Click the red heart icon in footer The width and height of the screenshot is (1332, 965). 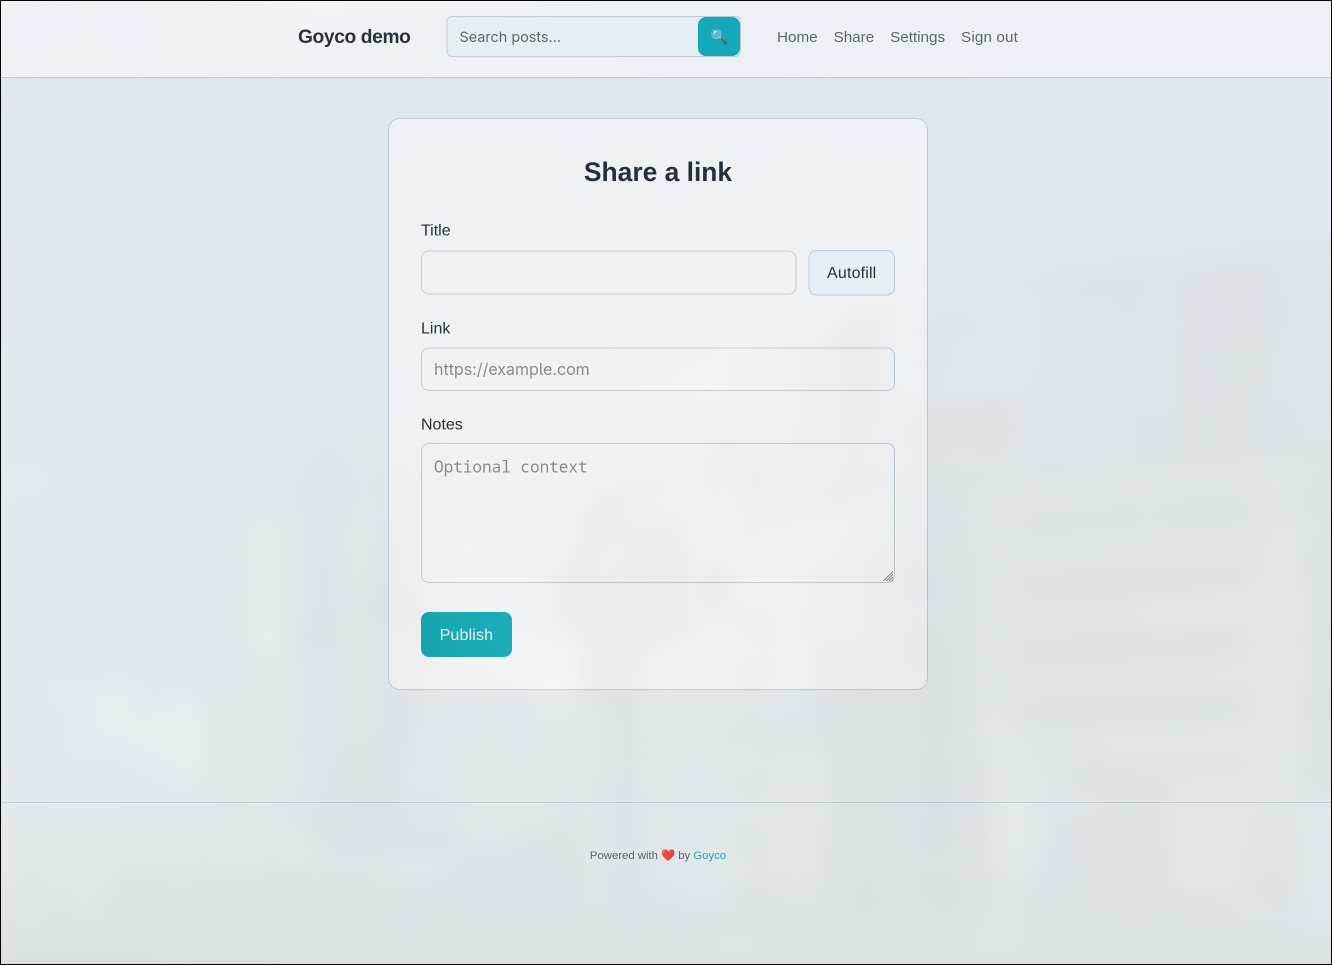[668, 855]
